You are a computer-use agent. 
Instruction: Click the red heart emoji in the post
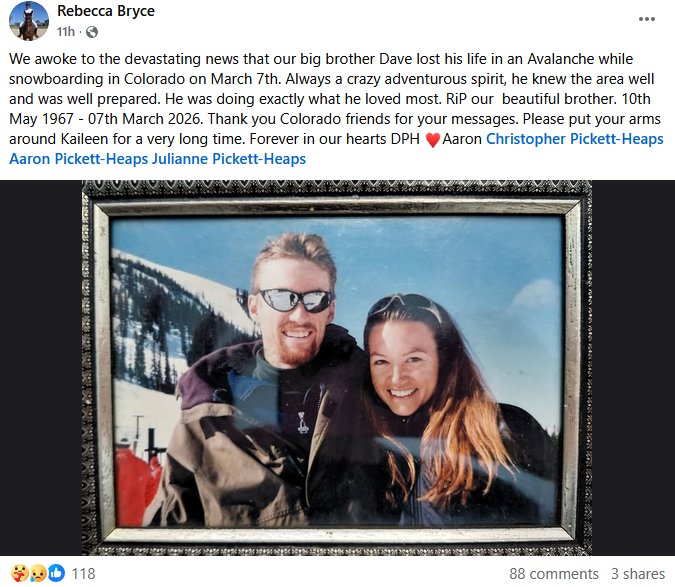tap(433, 140)
